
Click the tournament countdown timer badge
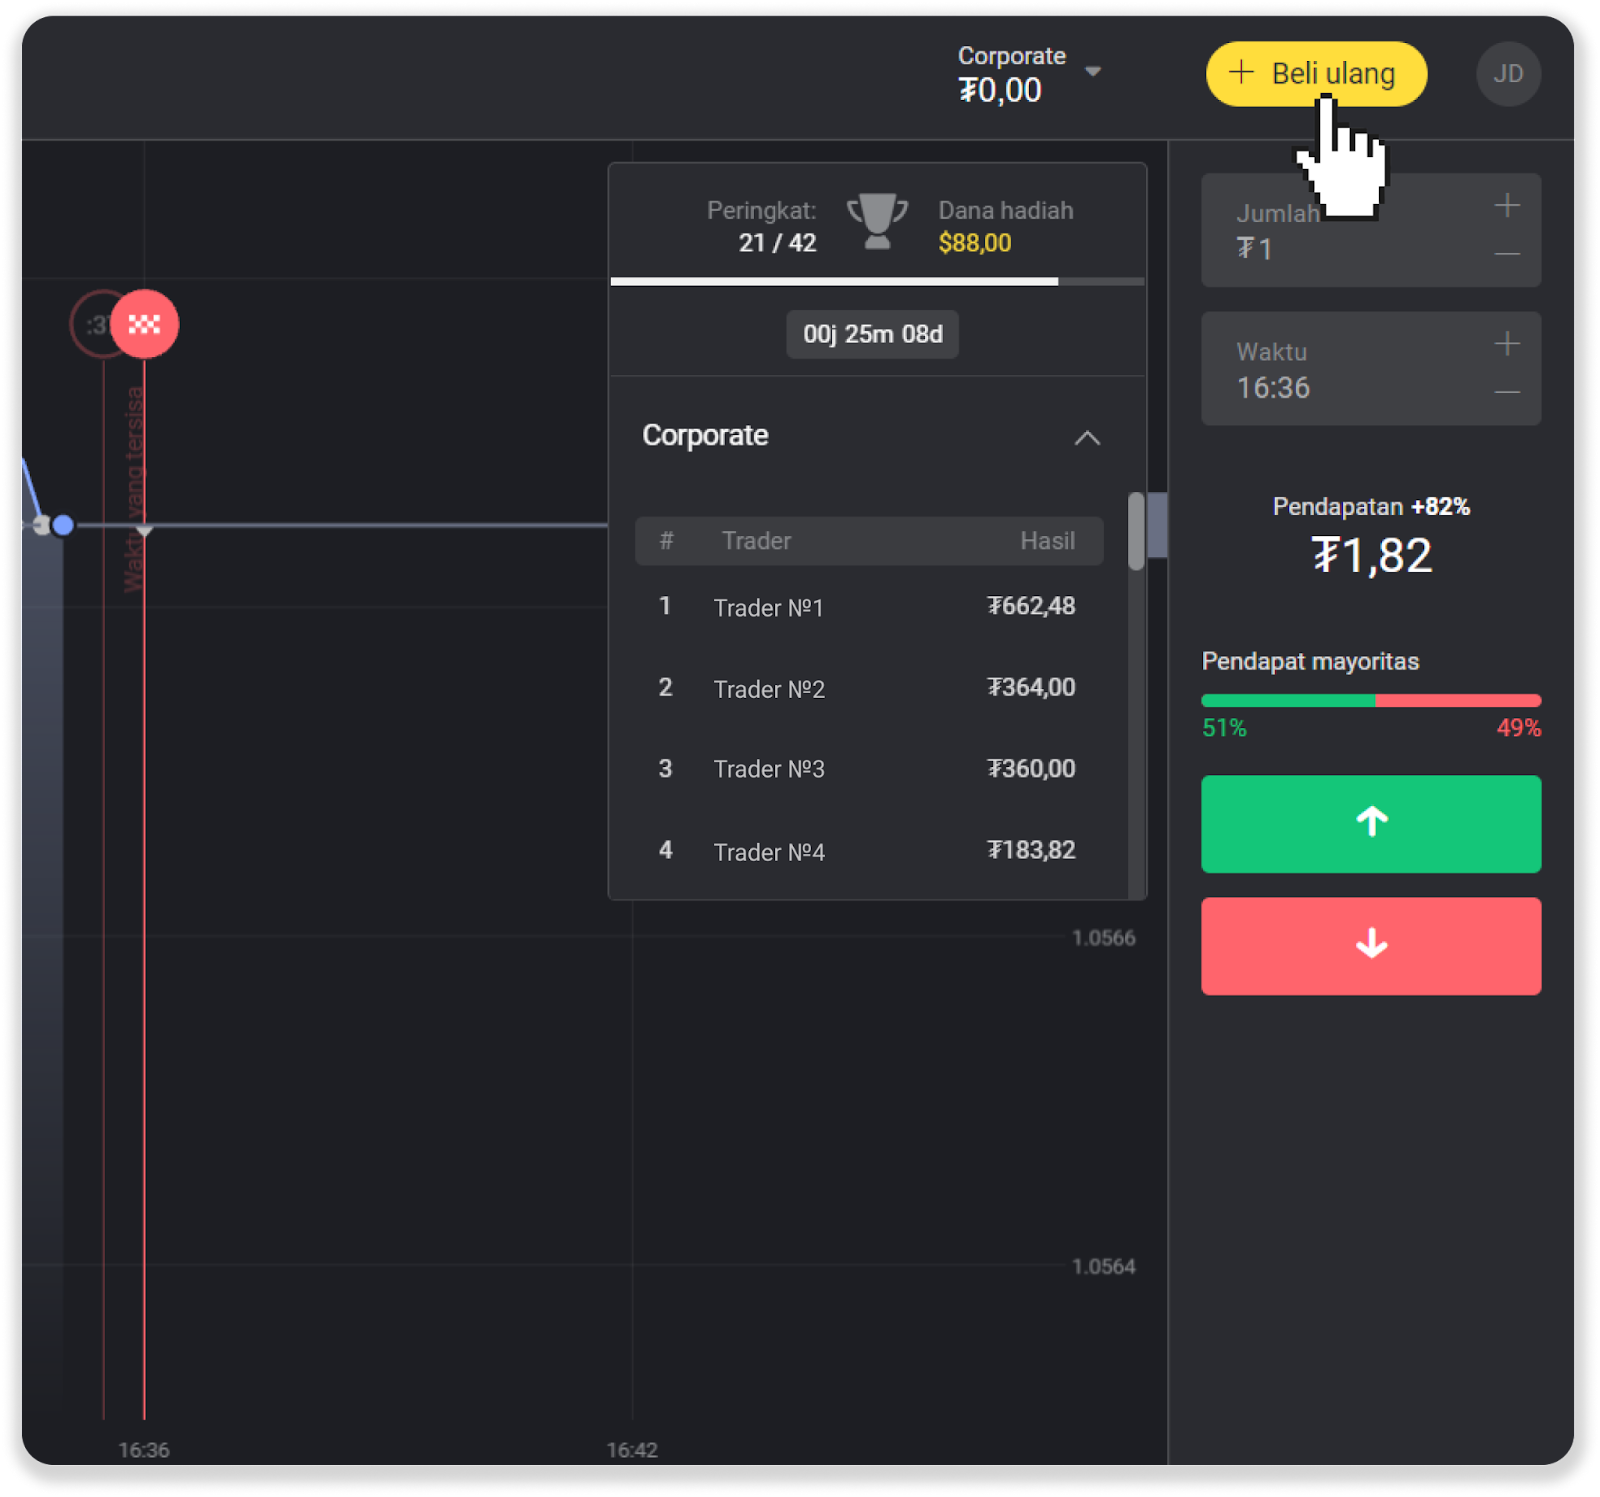[x=872, y=334]
